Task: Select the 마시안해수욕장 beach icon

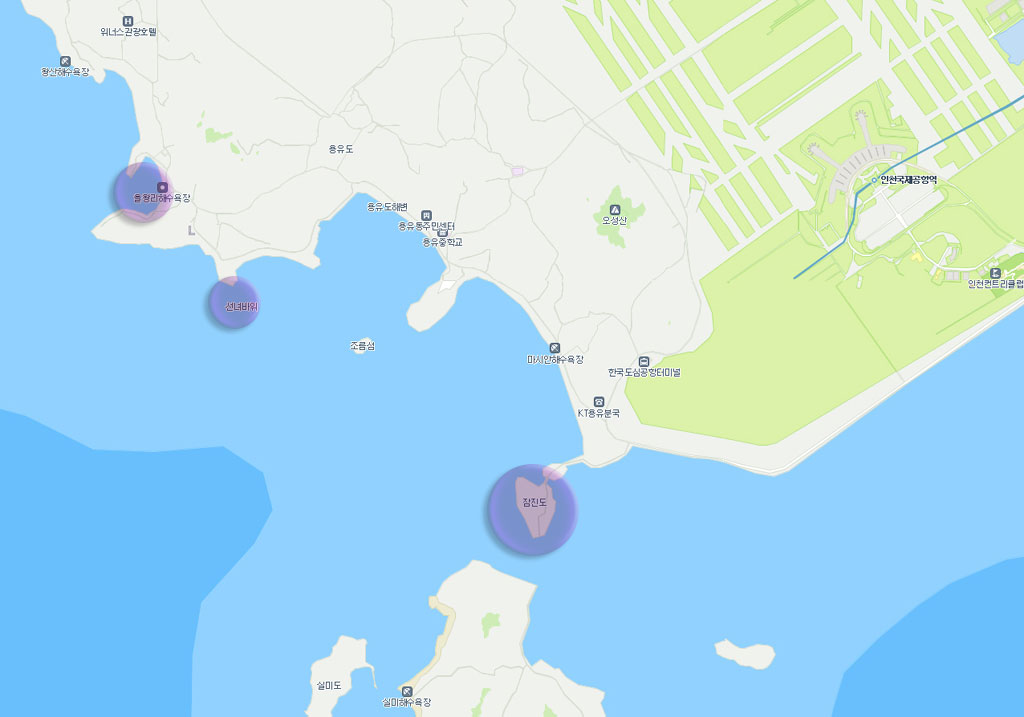Action: point(554,348)
